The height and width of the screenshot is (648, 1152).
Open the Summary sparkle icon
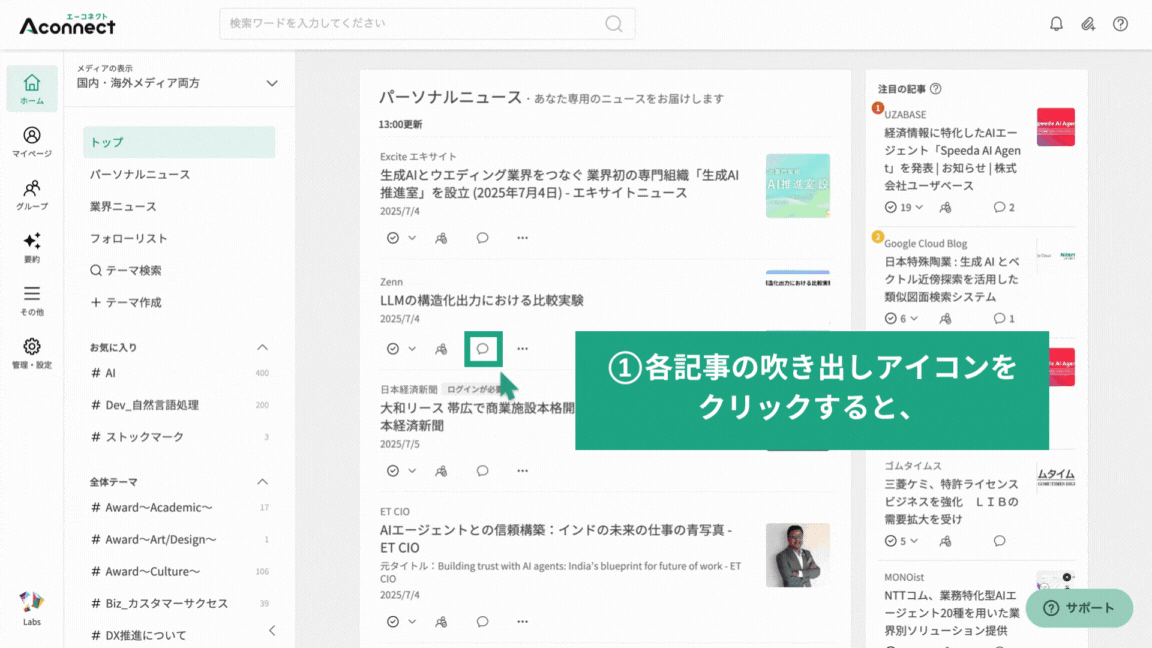pos(32,248)
